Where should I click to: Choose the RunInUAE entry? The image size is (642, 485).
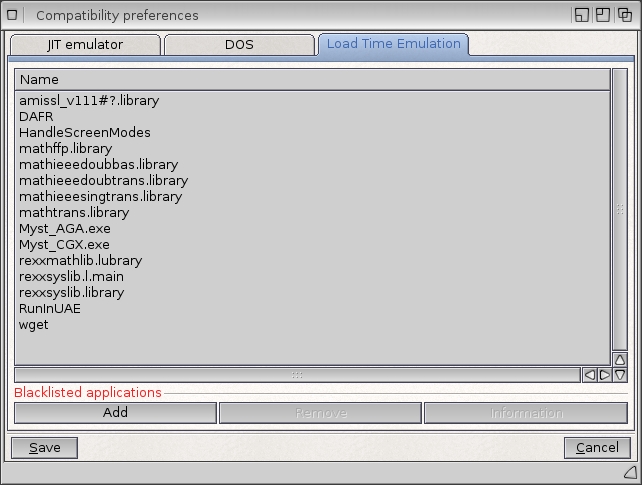[x=50, y=308]
